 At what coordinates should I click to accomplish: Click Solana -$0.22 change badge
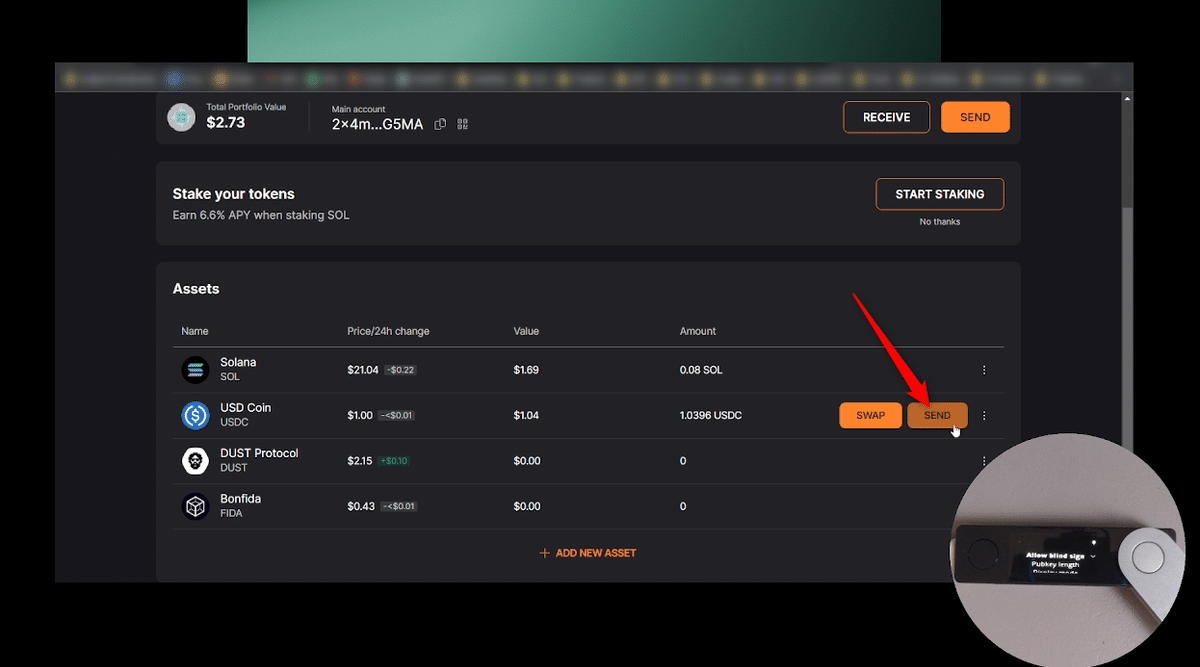[401, 370]
